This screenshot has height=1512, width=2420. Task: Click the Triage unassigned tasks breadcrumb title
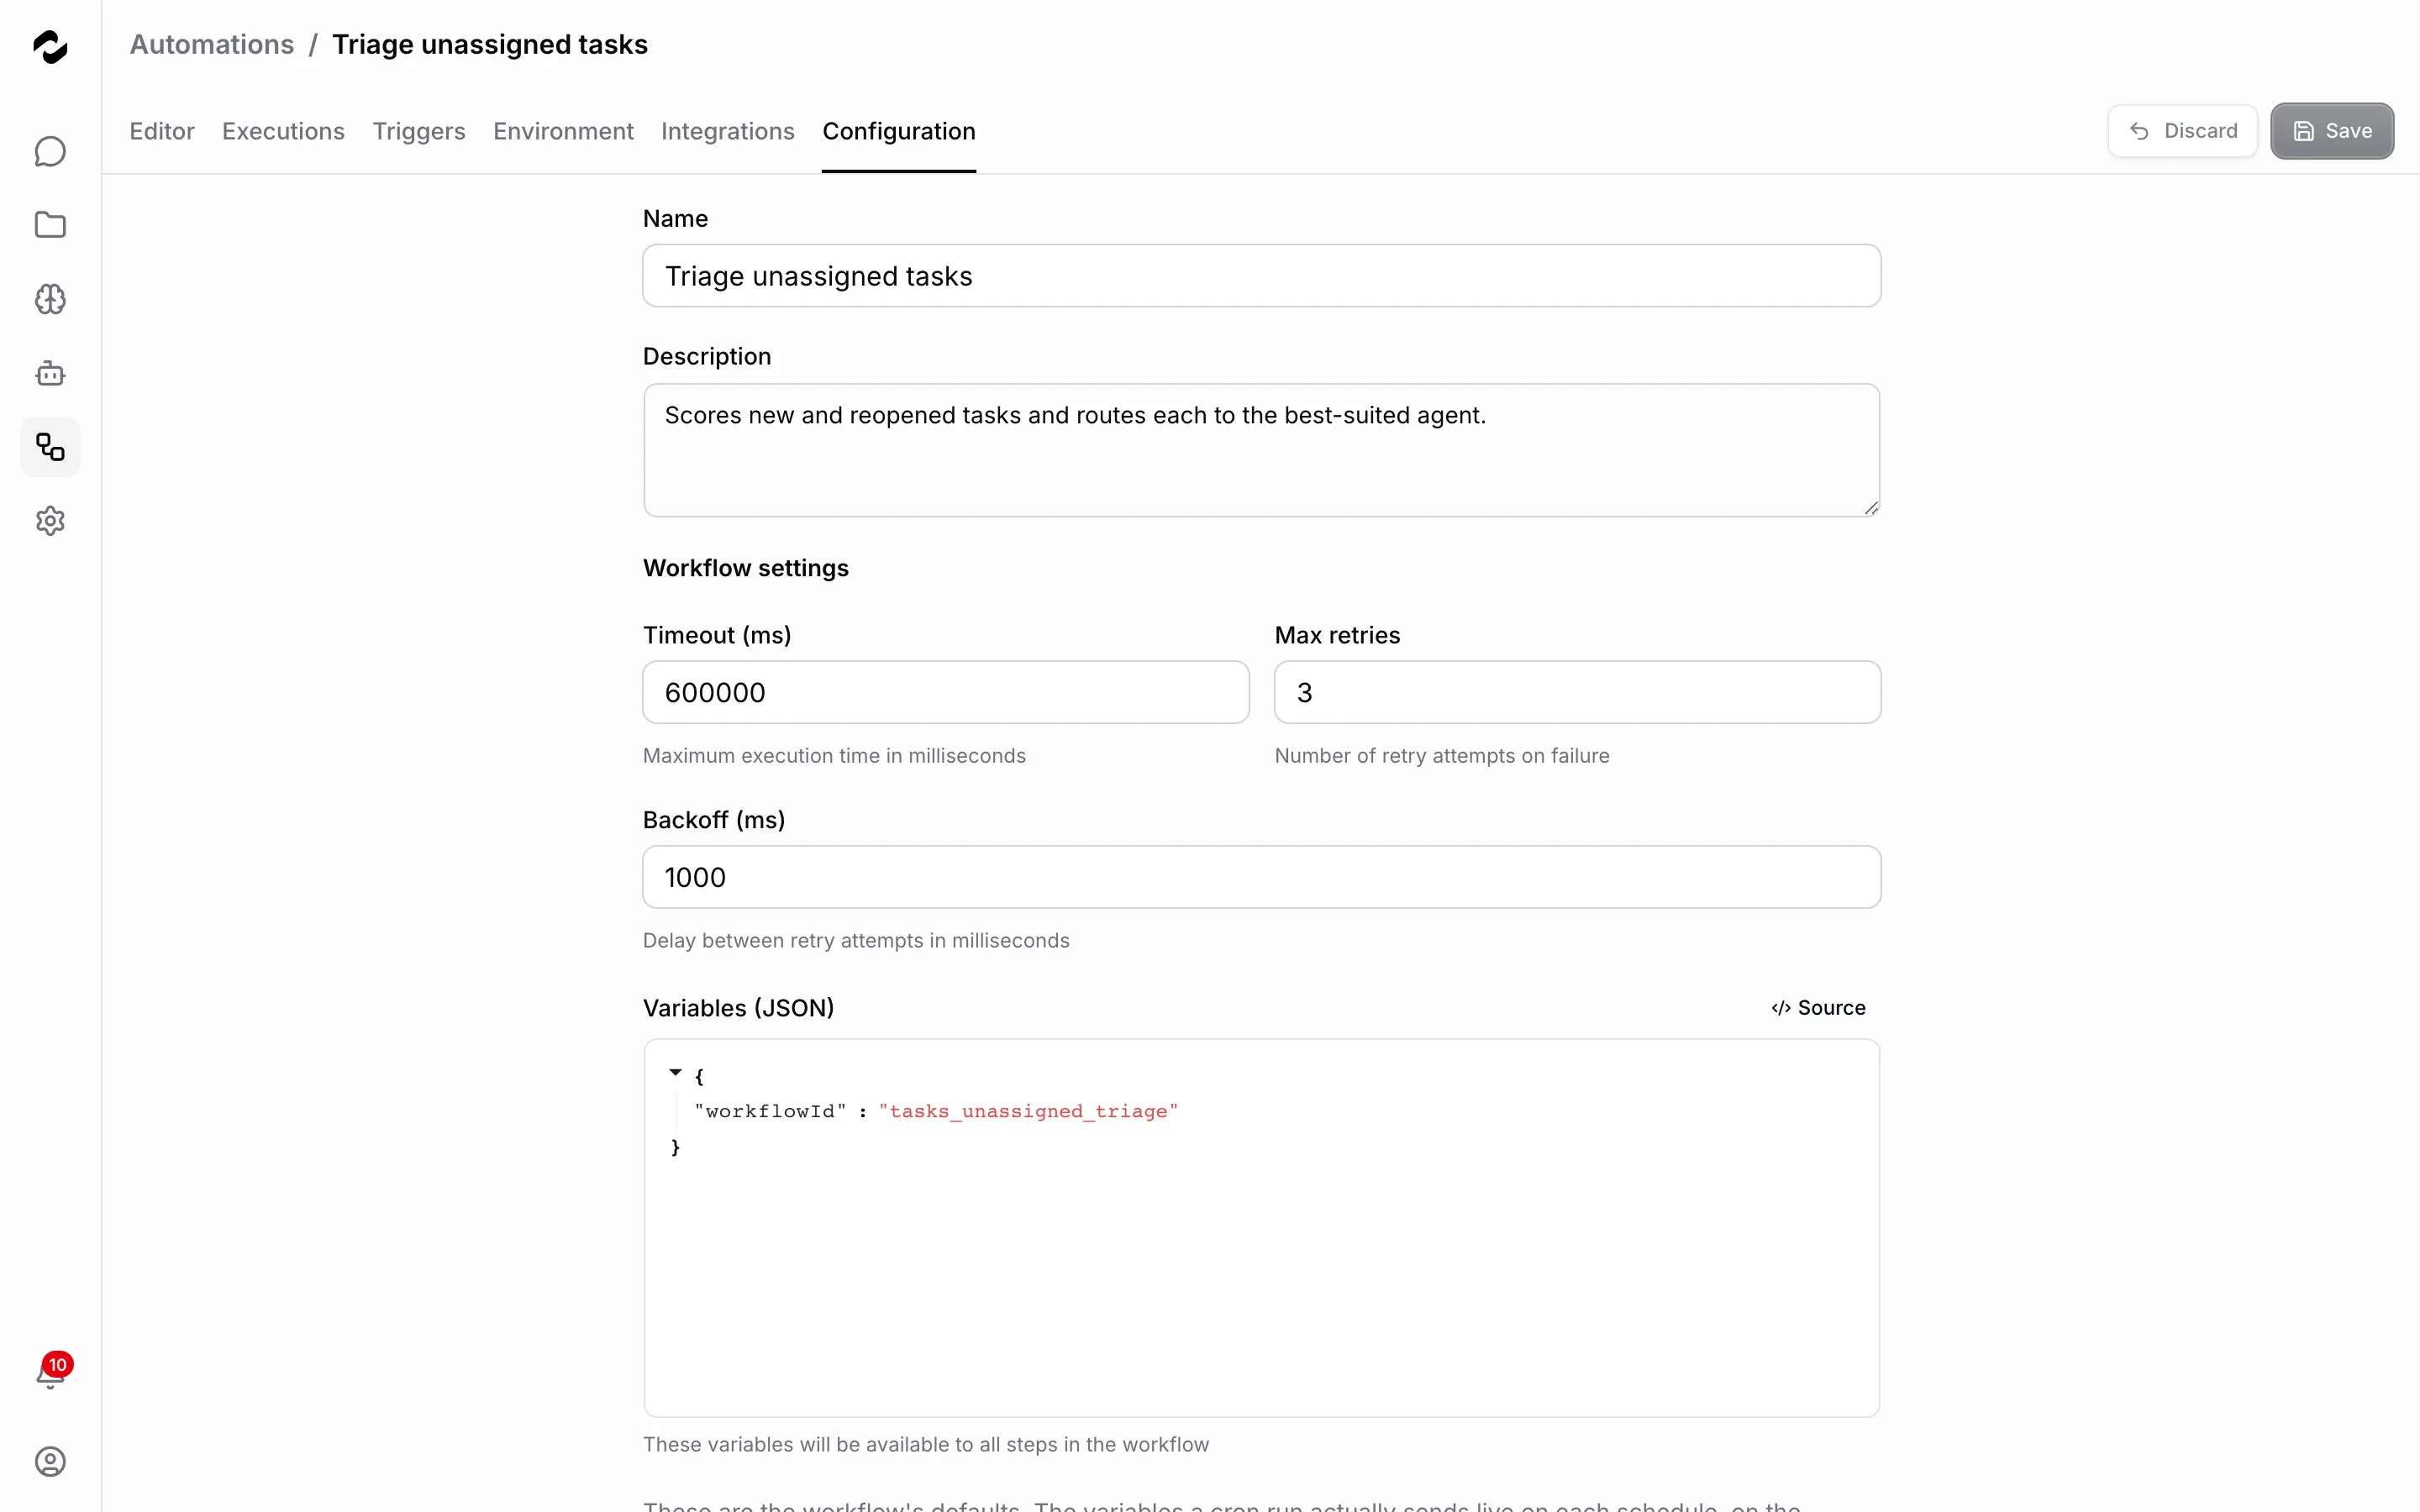pos(490,45)
